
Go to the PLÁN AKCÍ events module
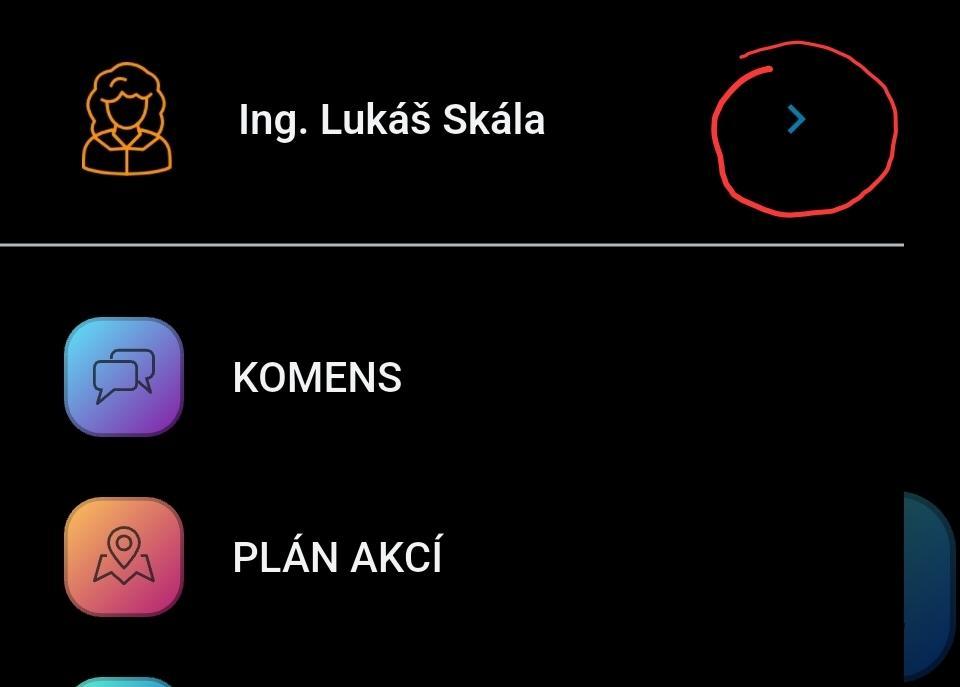(452, 557)
